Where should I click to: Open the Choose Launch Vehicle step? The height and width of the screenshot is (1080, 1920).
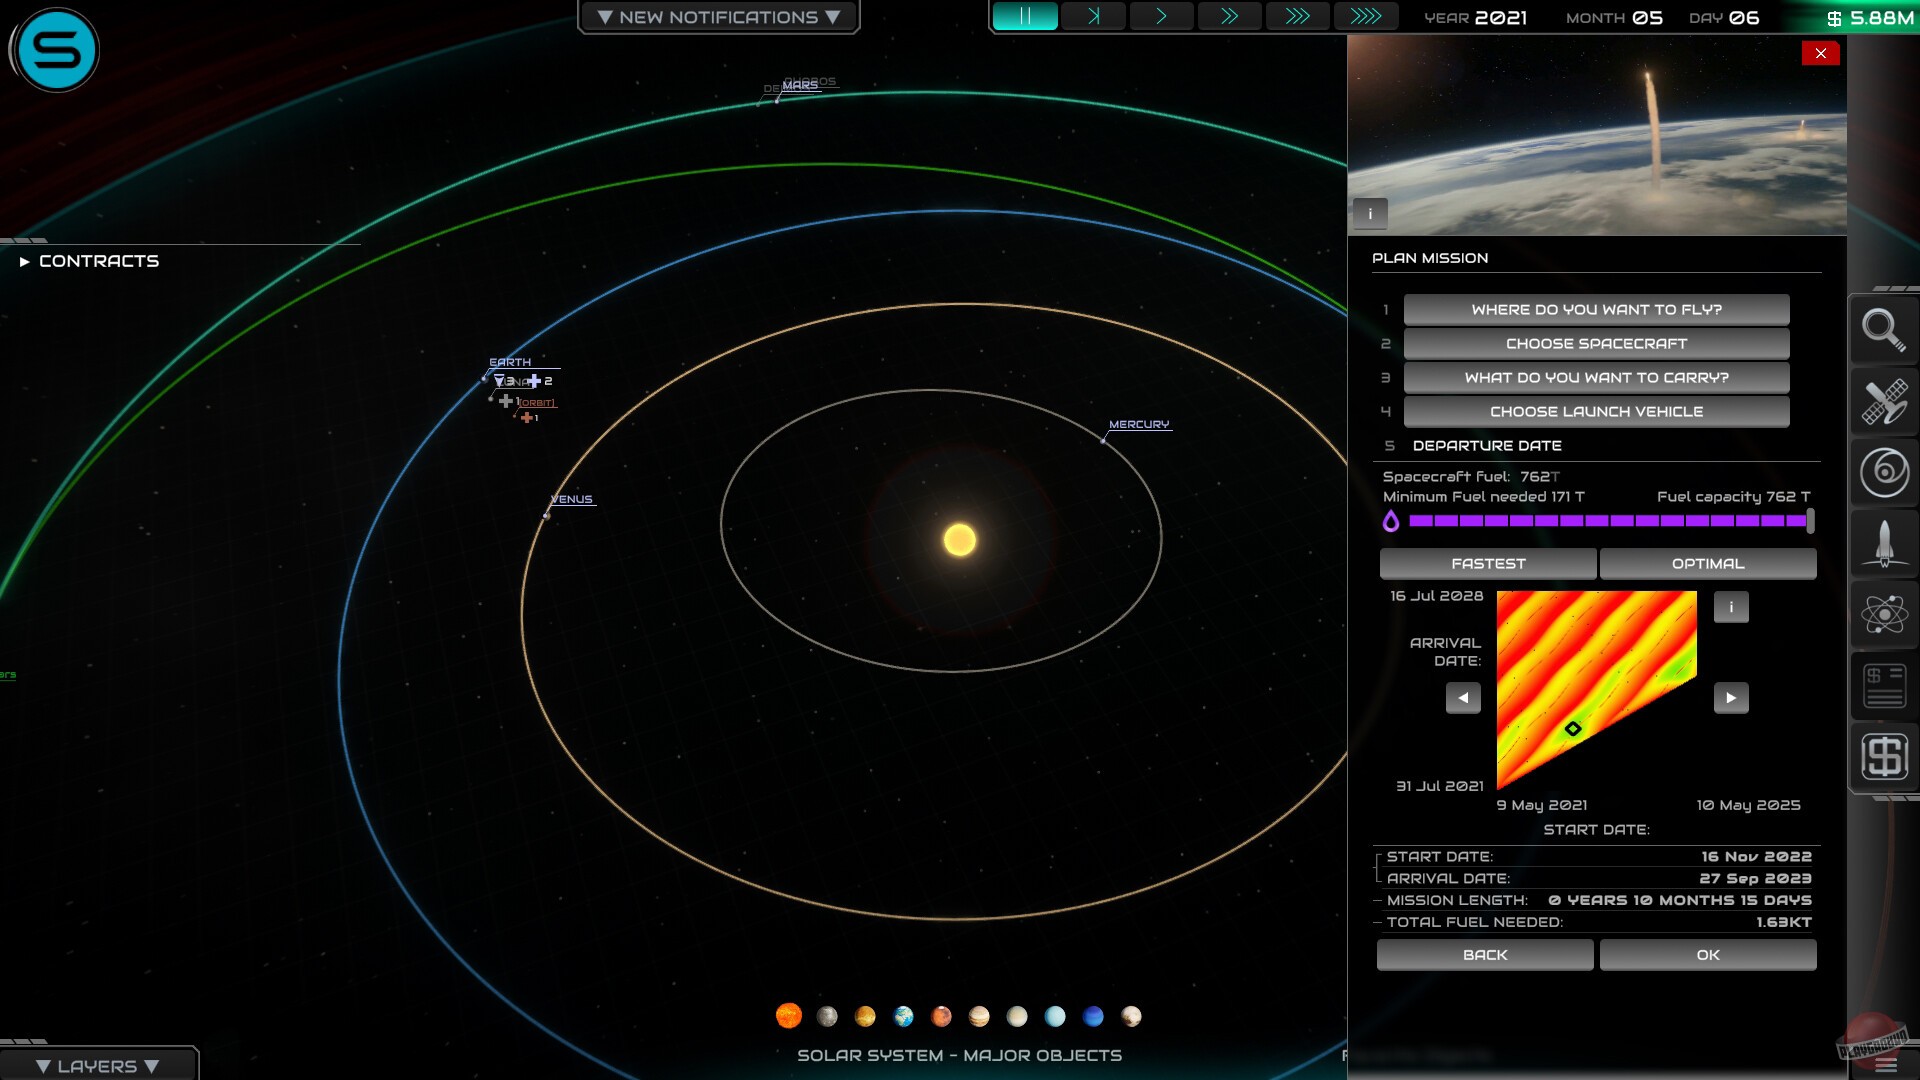[x=1596, y=412]
